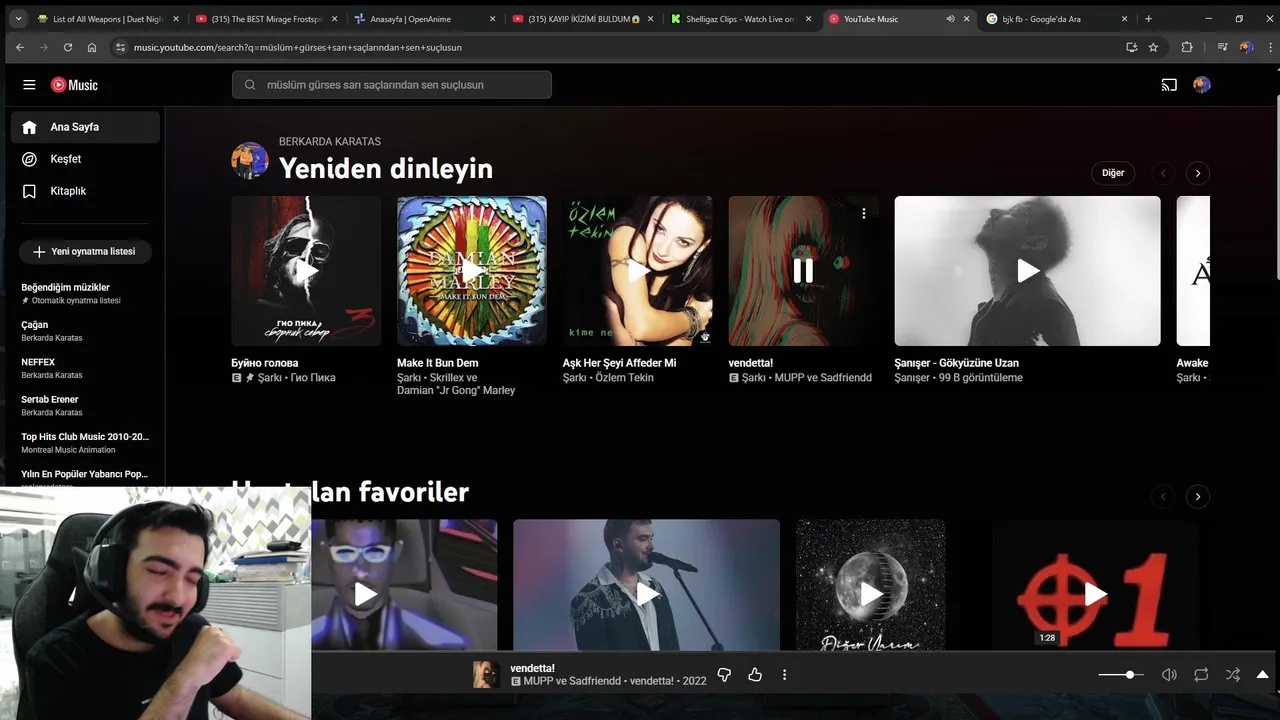Create a new playlist with Yeni oynatma listesi
Screen dimensions: 1280x720
85,252
